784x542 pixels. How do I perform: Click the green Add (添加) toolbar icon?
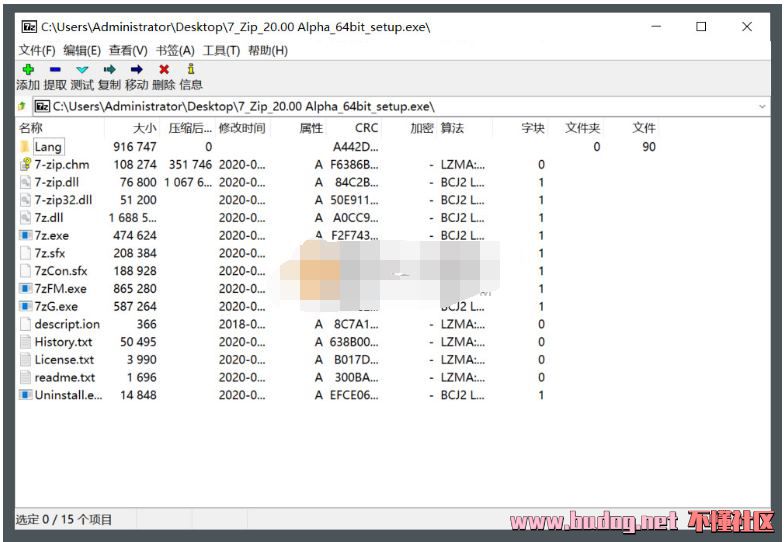pos(28,70)
